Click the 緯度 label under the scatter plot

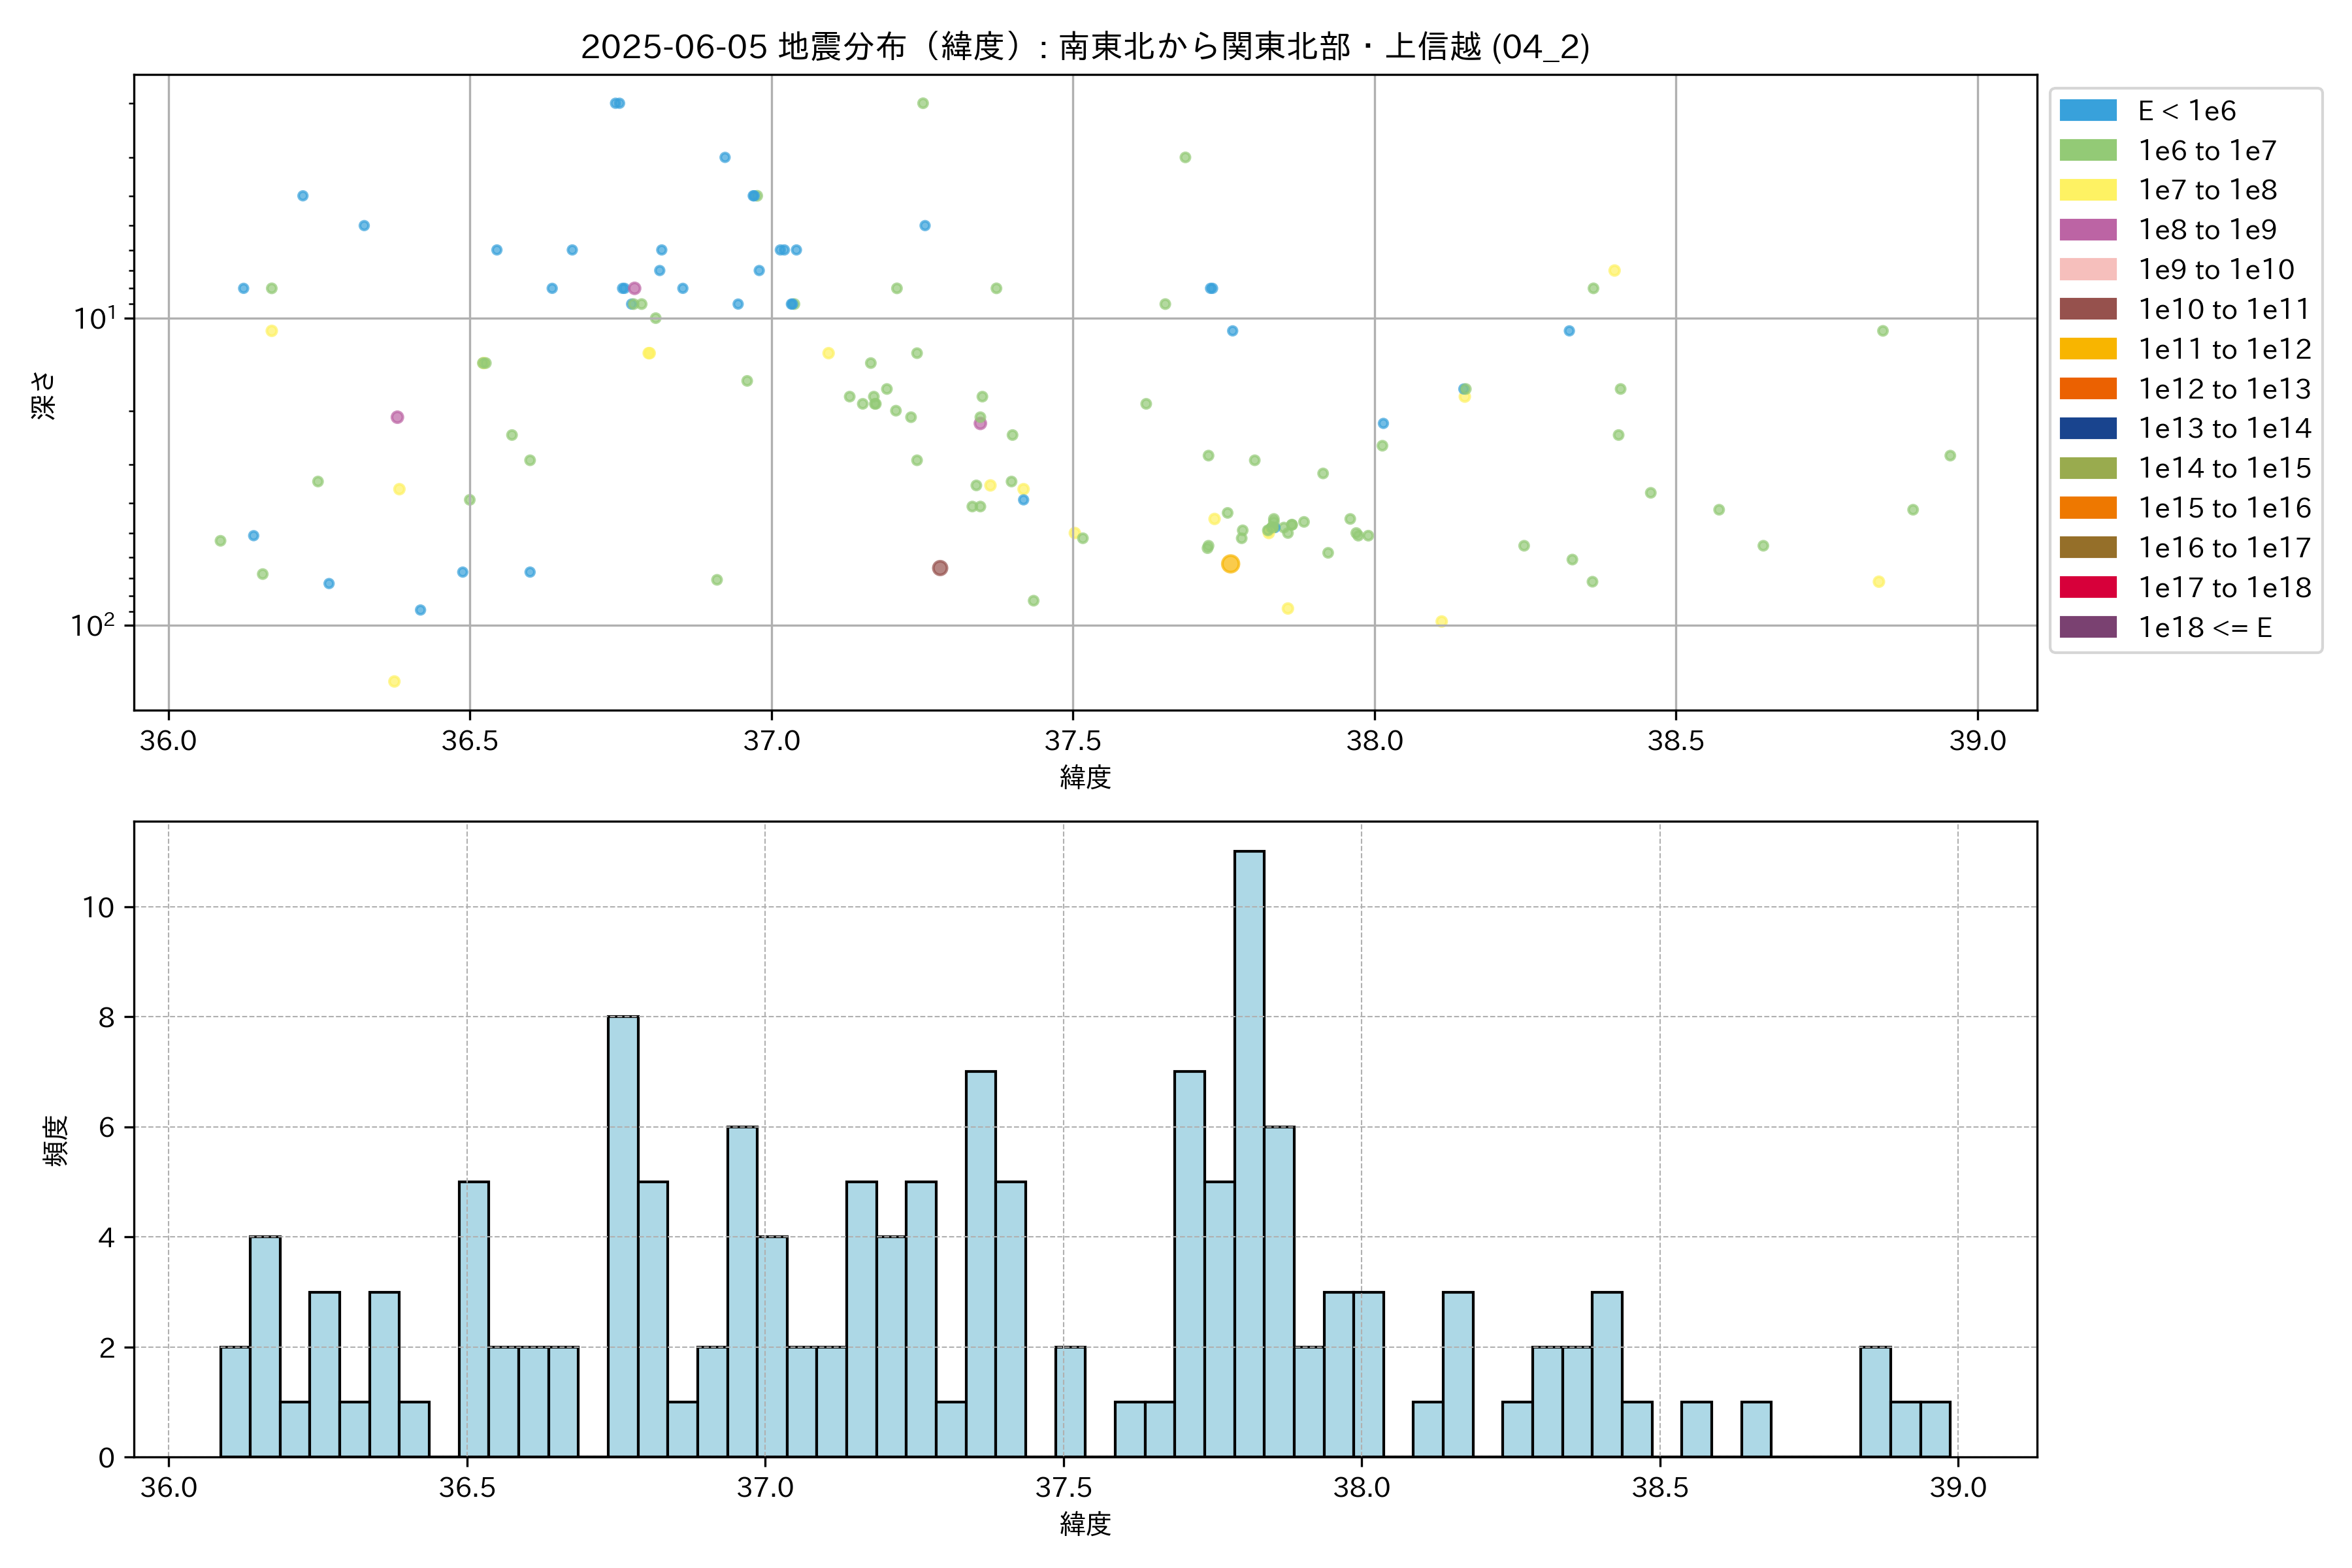click(x=1085, y=777)
